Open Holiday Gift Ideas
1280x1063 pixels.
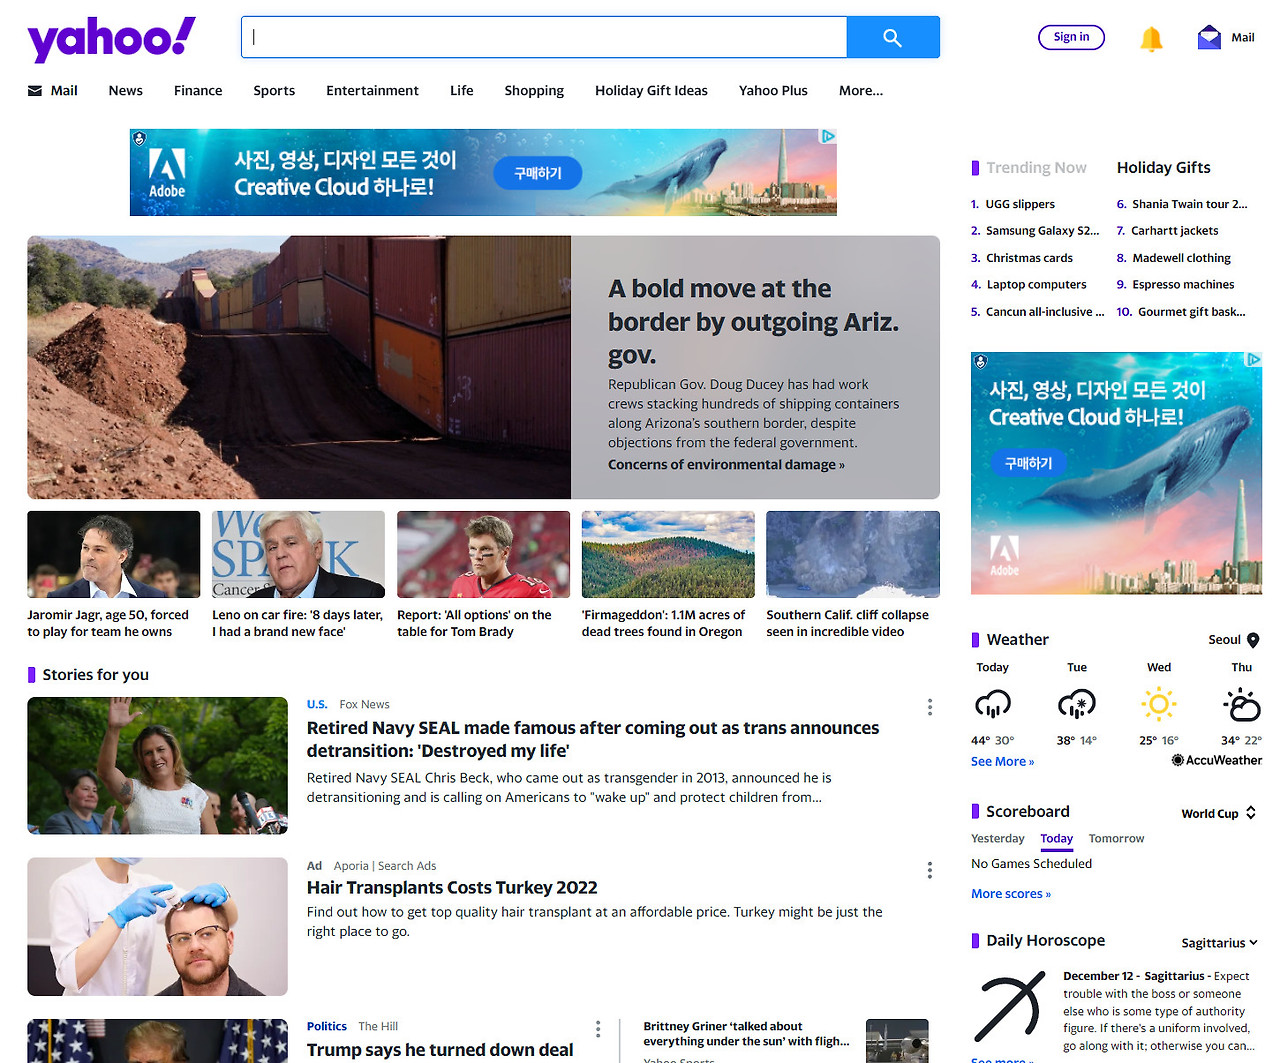(651, 90)
